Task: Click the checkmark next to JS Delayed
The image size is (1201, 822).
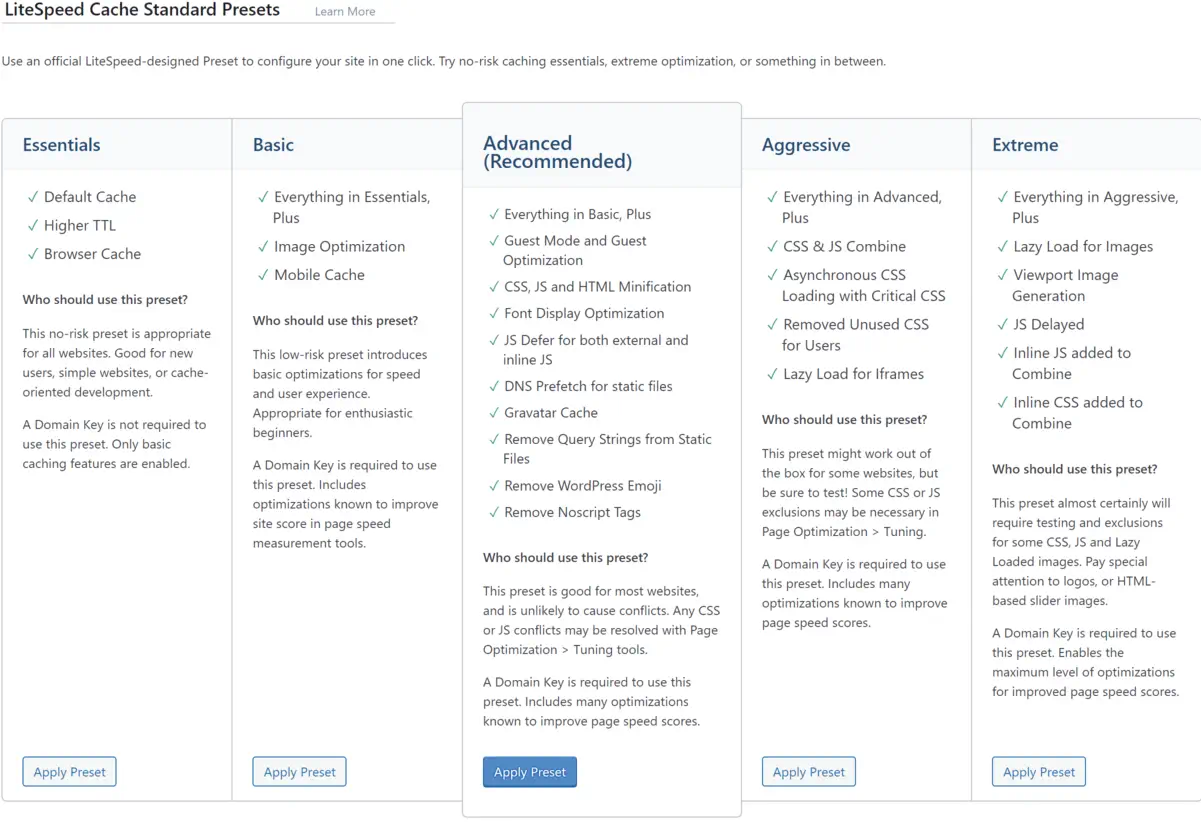Action: [1001, 324]
